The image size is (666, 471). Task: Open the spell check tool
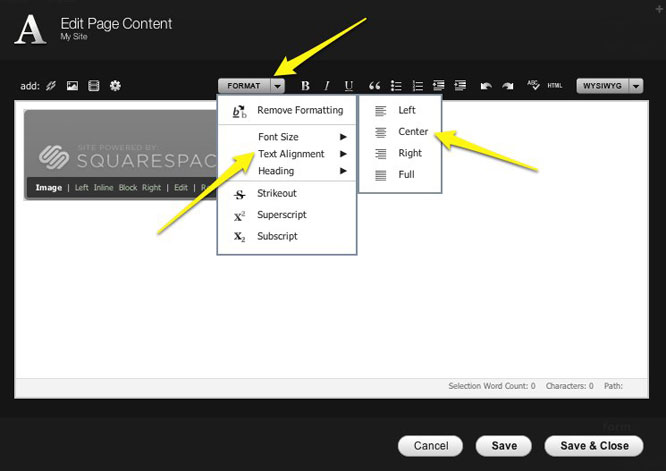pyautogui.click(x=533, y=86)
